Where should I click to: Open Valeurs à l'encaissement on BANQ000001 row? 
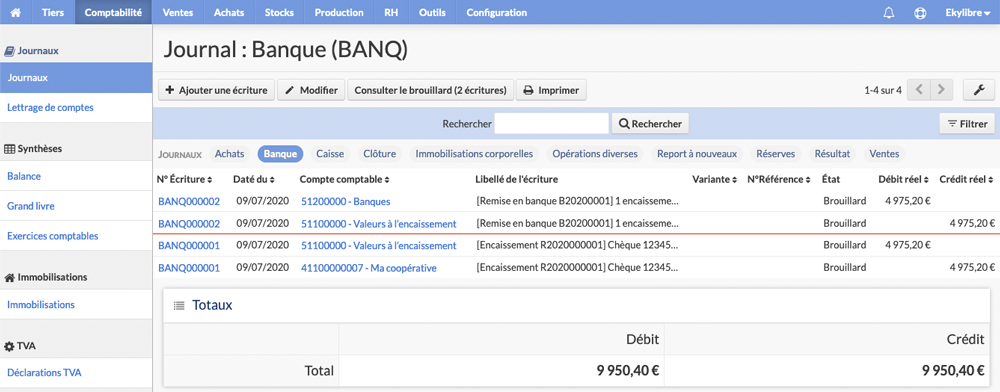click(x=379, y=246)
